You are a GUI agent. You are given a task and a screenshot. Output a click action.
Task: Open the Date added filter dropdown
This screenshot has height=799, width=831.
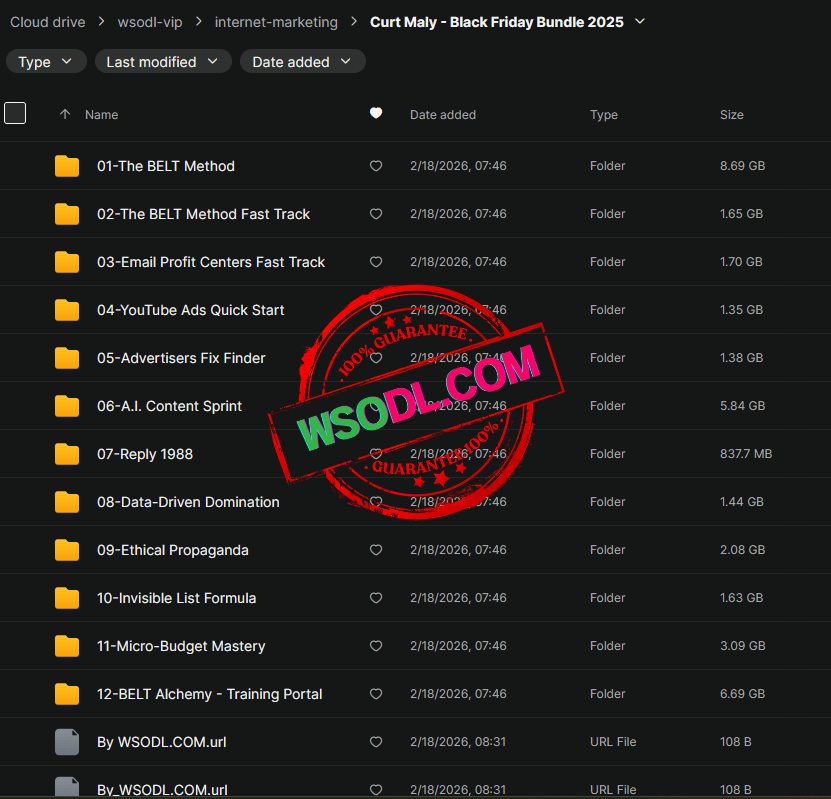tap(302, 62)
